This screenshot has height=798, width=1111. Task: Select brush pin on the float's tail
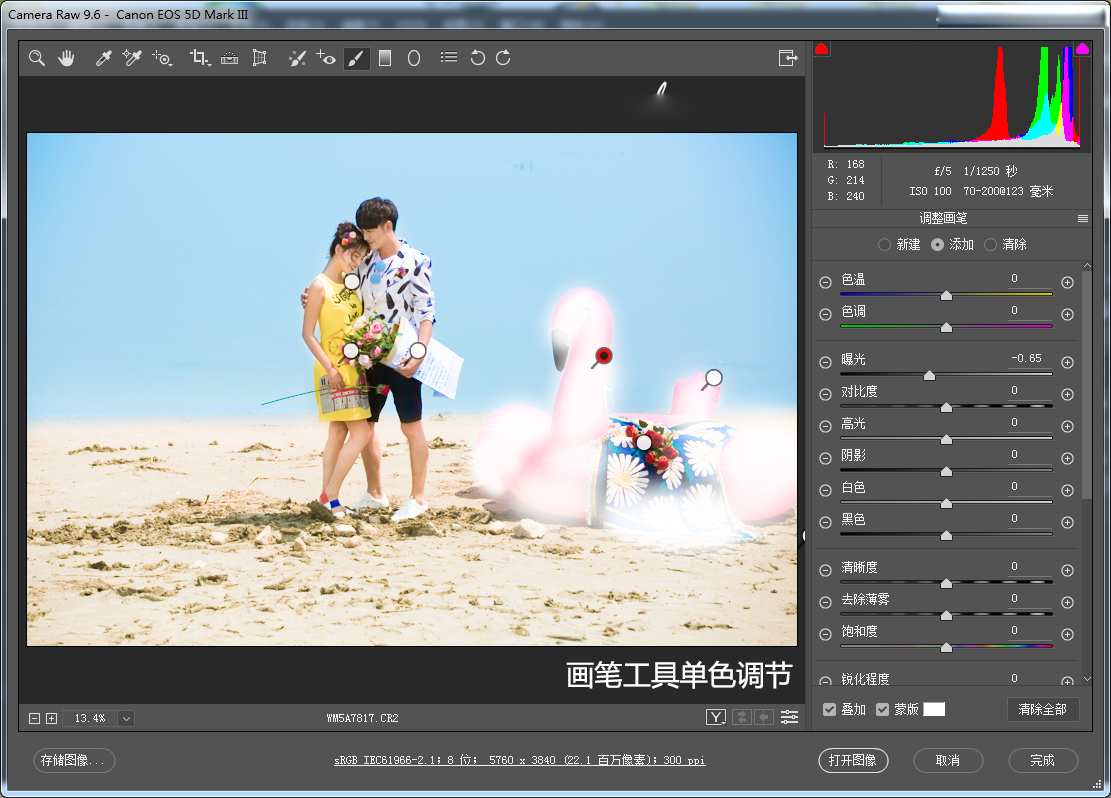pos(713,378)
